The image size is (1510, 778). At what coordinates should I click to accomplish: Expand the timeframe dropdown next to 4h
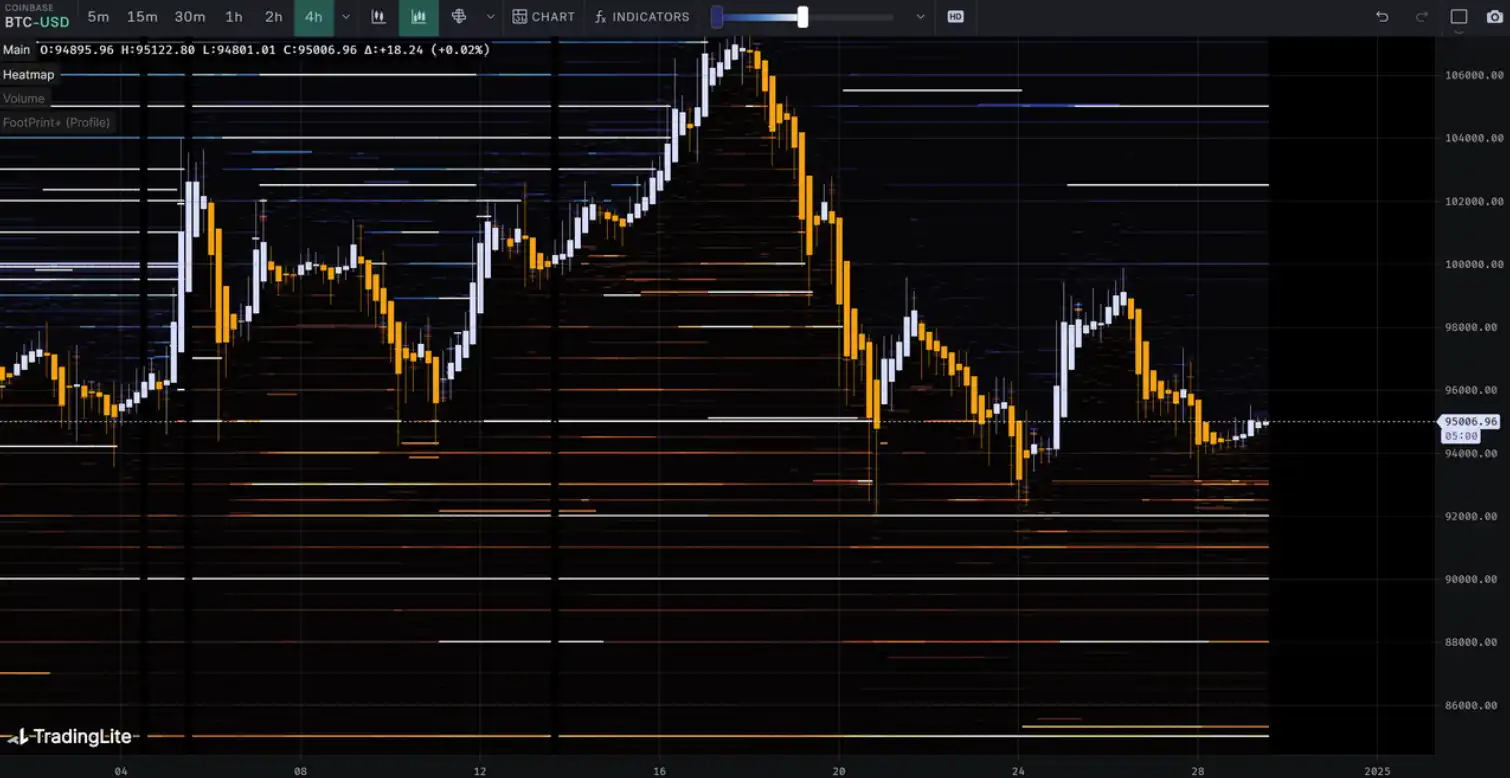pos(346,17)
